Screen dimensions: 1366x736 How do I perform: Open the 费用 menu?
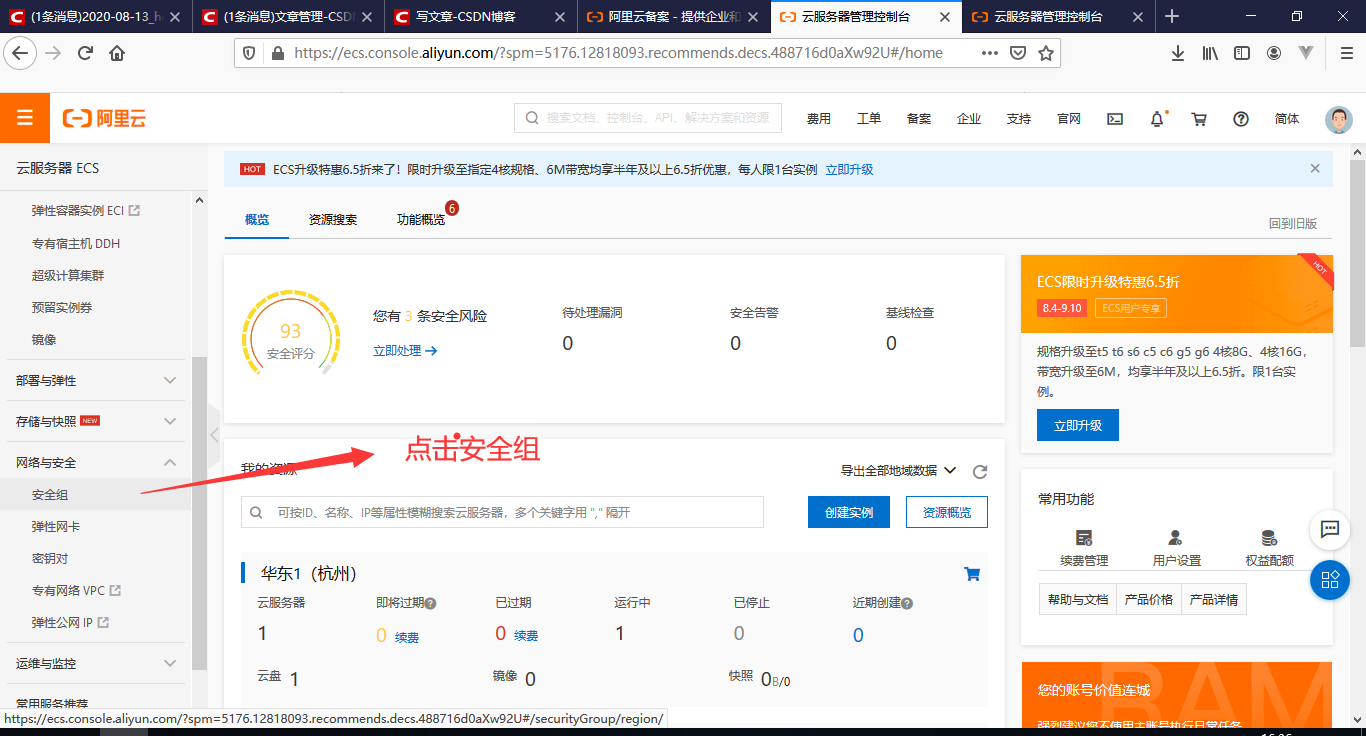tap(819, 119)
